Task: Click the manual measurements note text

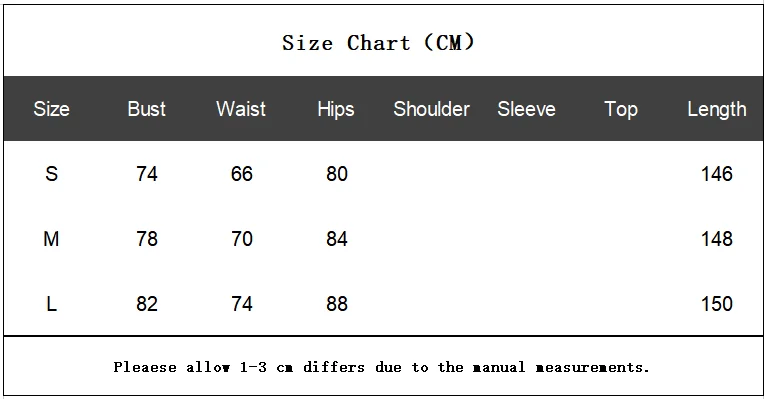Action: [x=382, y=367]
